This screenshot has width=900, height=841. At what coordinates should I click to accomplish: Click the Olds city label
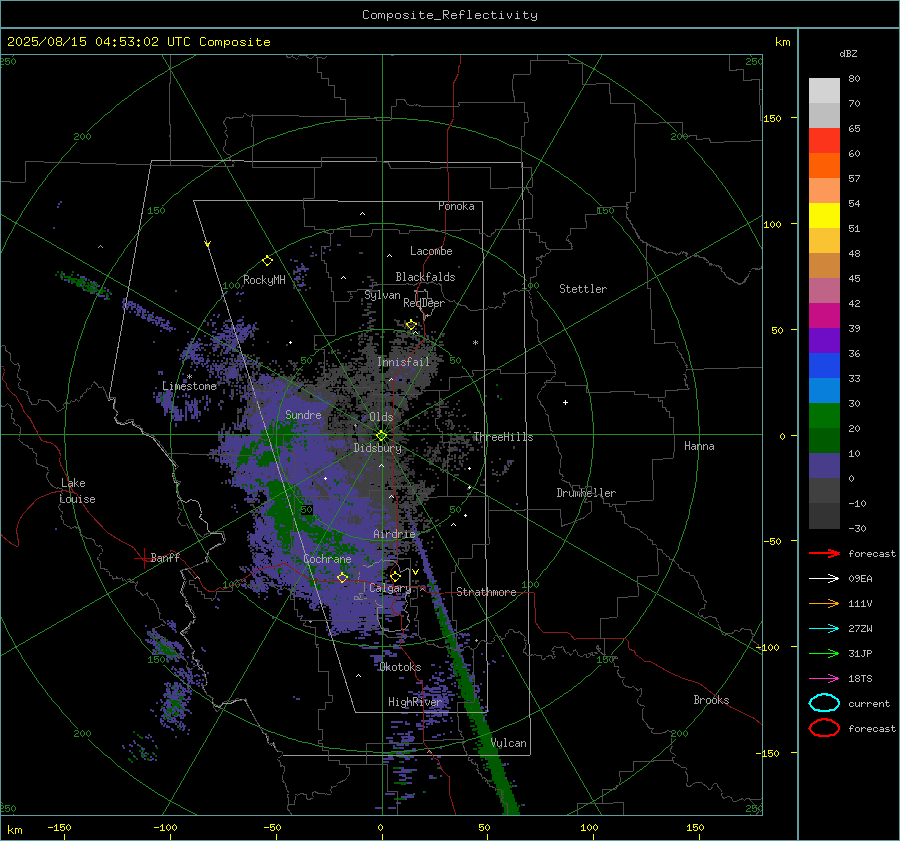381,417
